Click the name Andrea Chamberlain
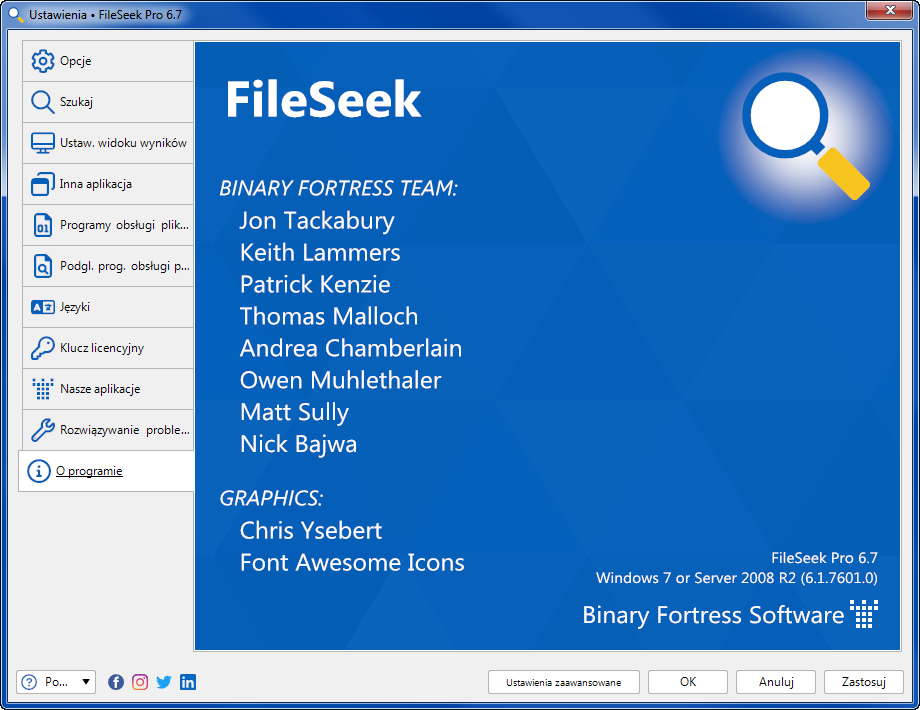This screenshot has height=710, width=920. tap(351, 349)
